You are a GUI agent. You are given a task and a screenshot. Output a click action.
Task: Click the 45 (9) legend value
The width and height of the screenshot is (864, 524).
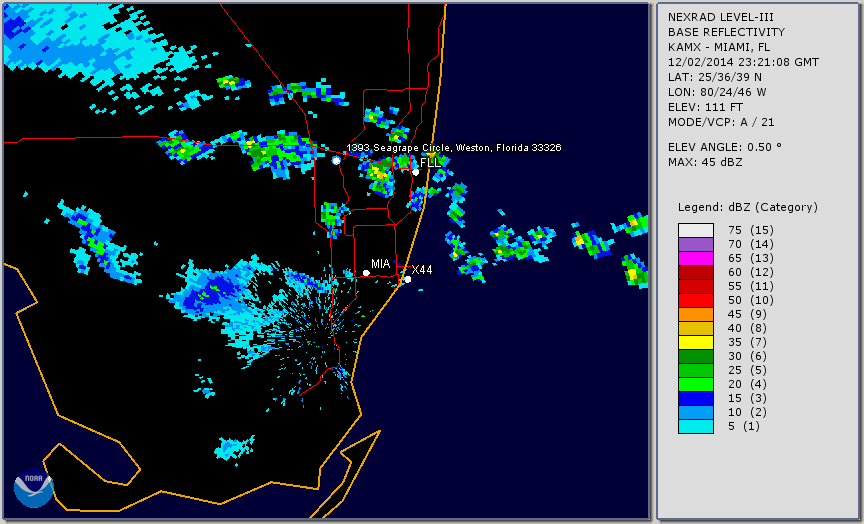(747, 314)
